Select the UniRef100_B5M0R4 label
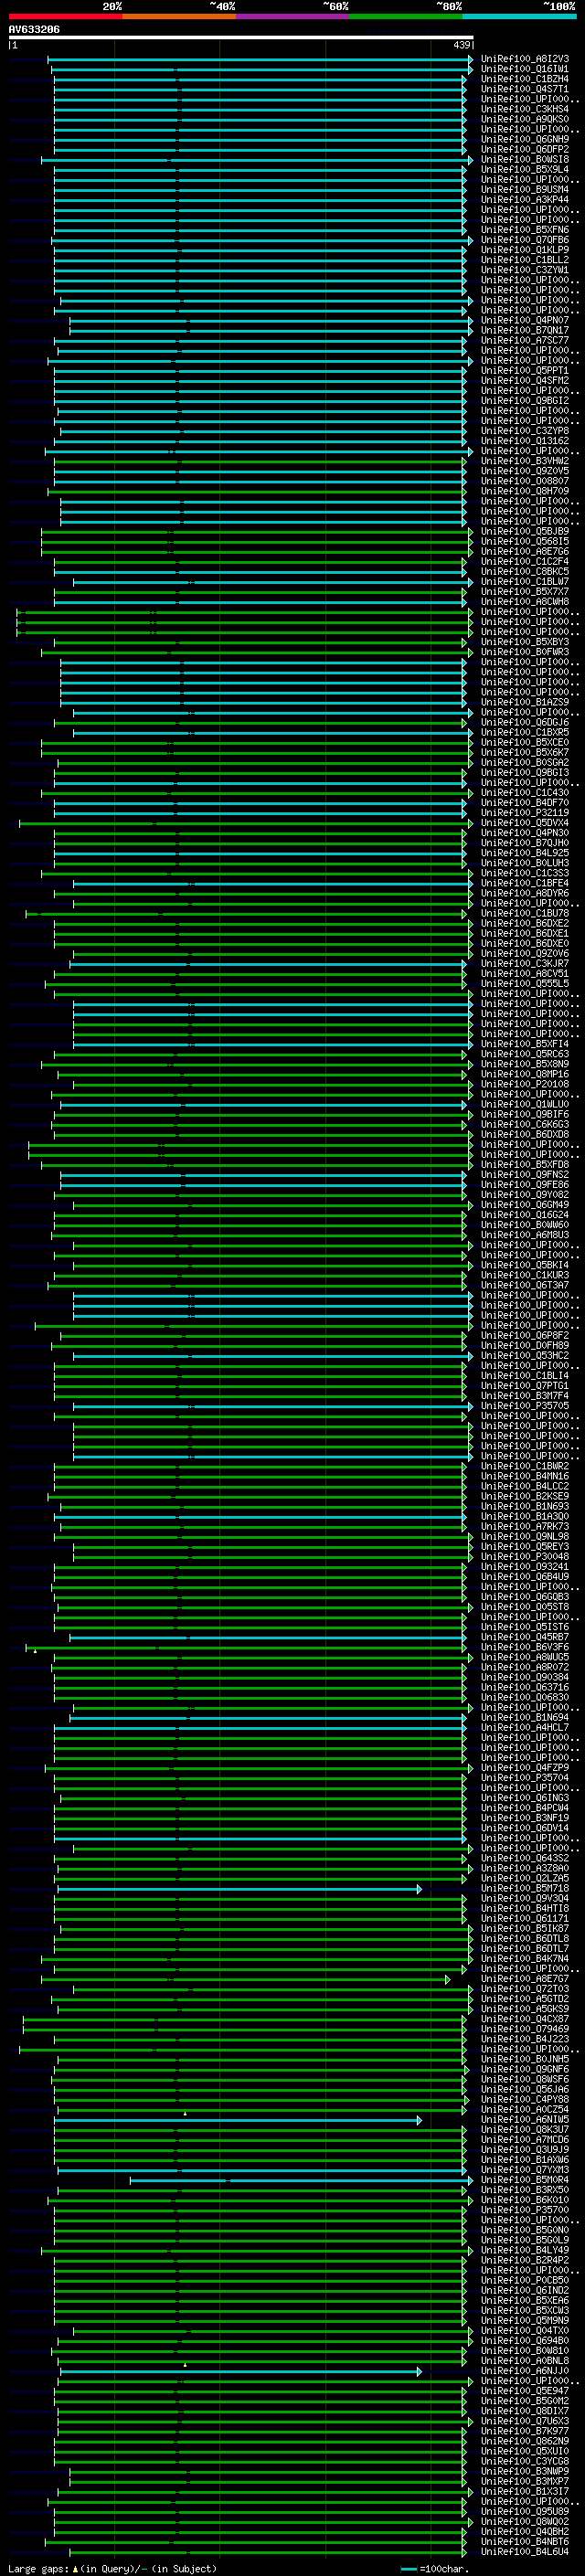The width and height of the screenshot is (585, 2576). pos(524,2179)
